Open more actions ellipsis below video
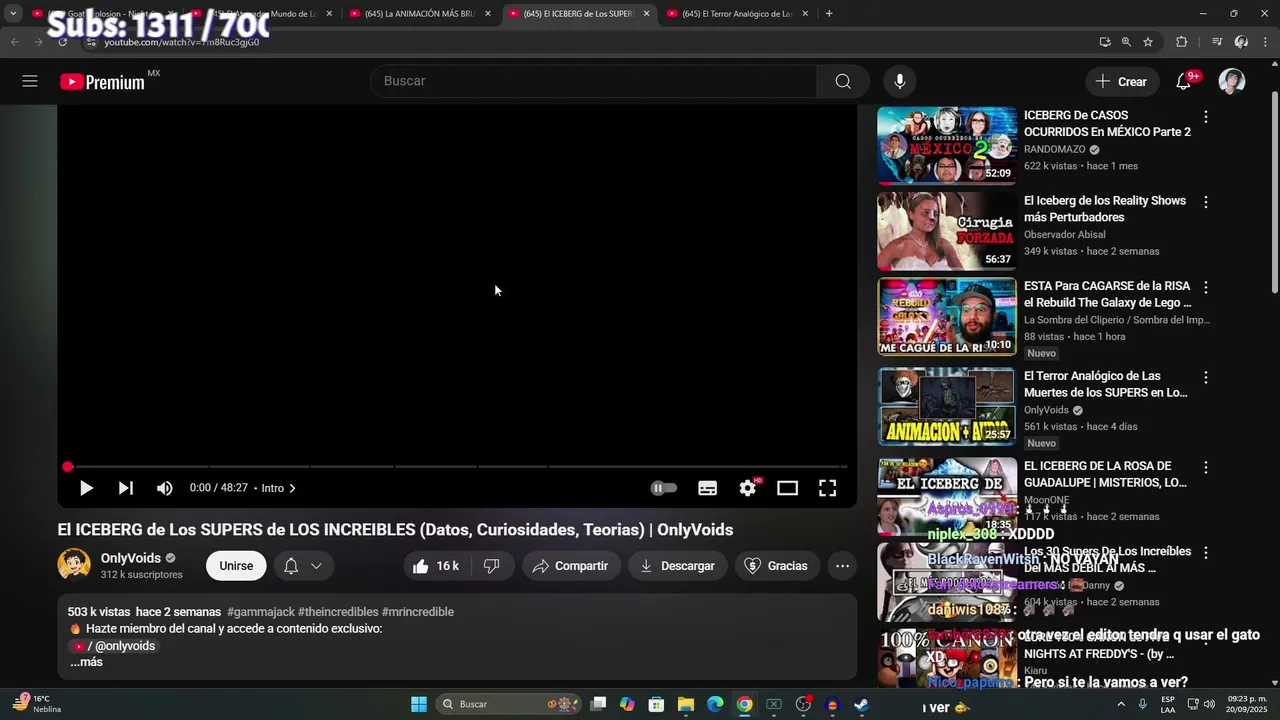The height and width of the screenshot is (720, 1280). tap(842, 566)
